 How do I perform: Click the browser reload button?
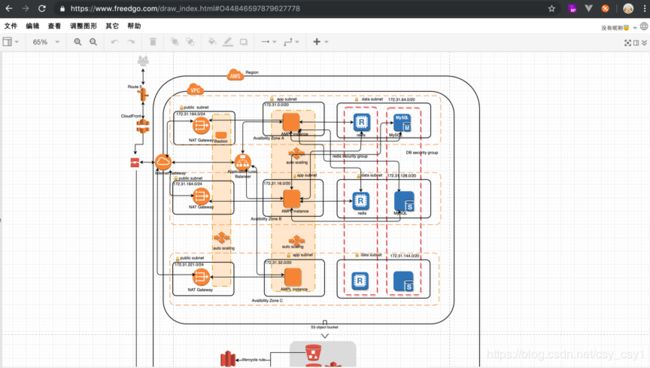(42, 8)
